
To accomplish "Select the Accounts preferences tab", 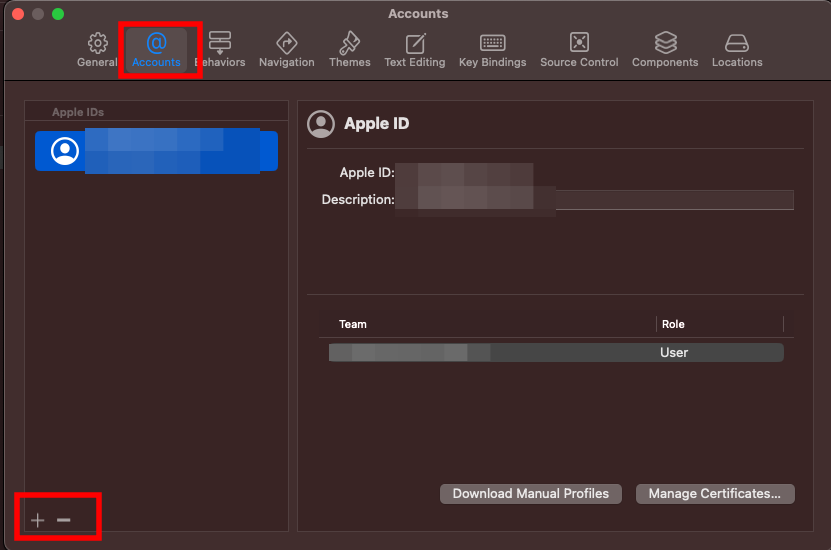I will click(x=156, y=50).
